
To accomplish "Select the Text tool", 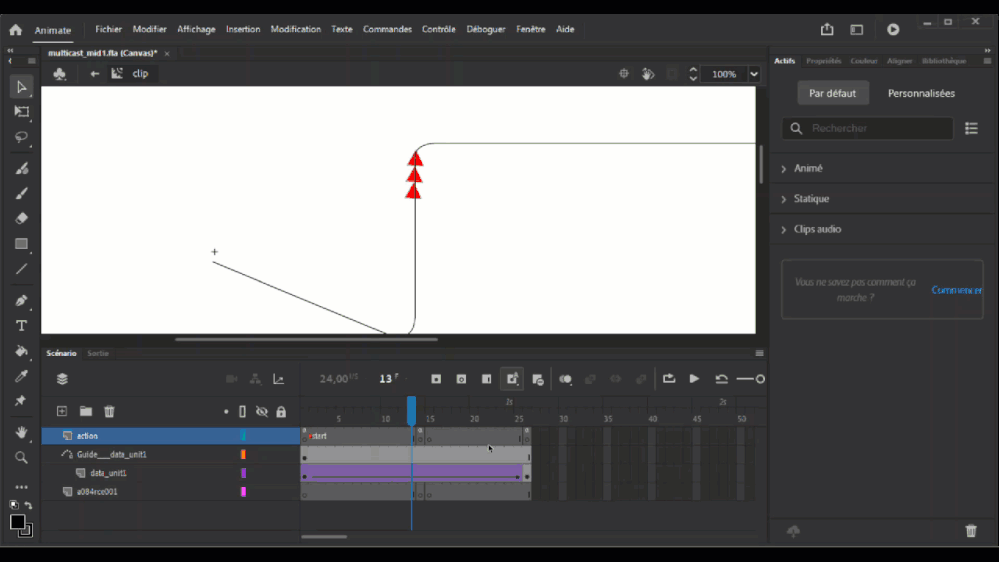I will (x=22, y=326).
